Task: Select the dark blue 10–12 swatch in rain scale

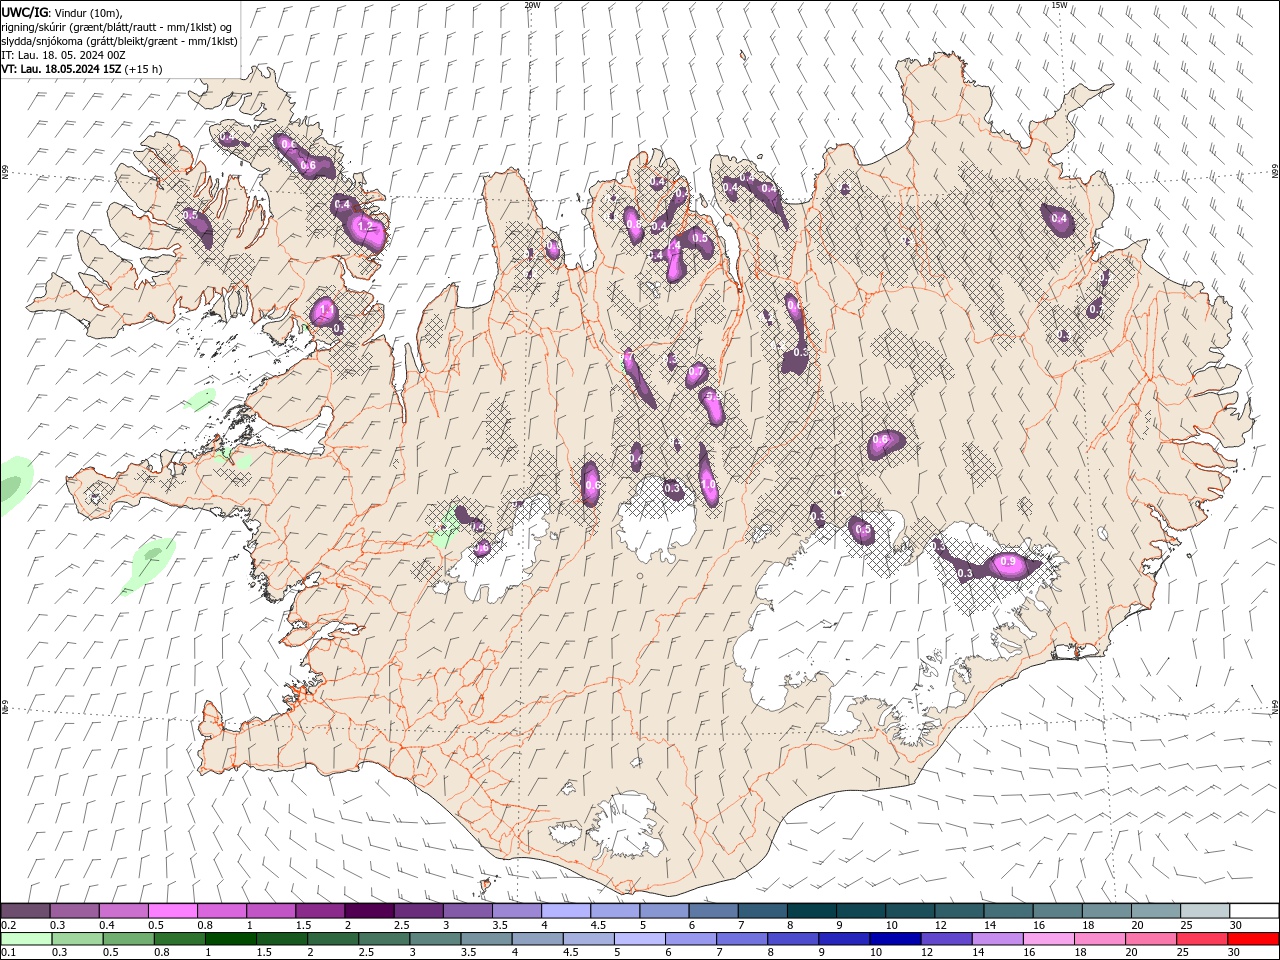Action: click(x=894, y=939)
